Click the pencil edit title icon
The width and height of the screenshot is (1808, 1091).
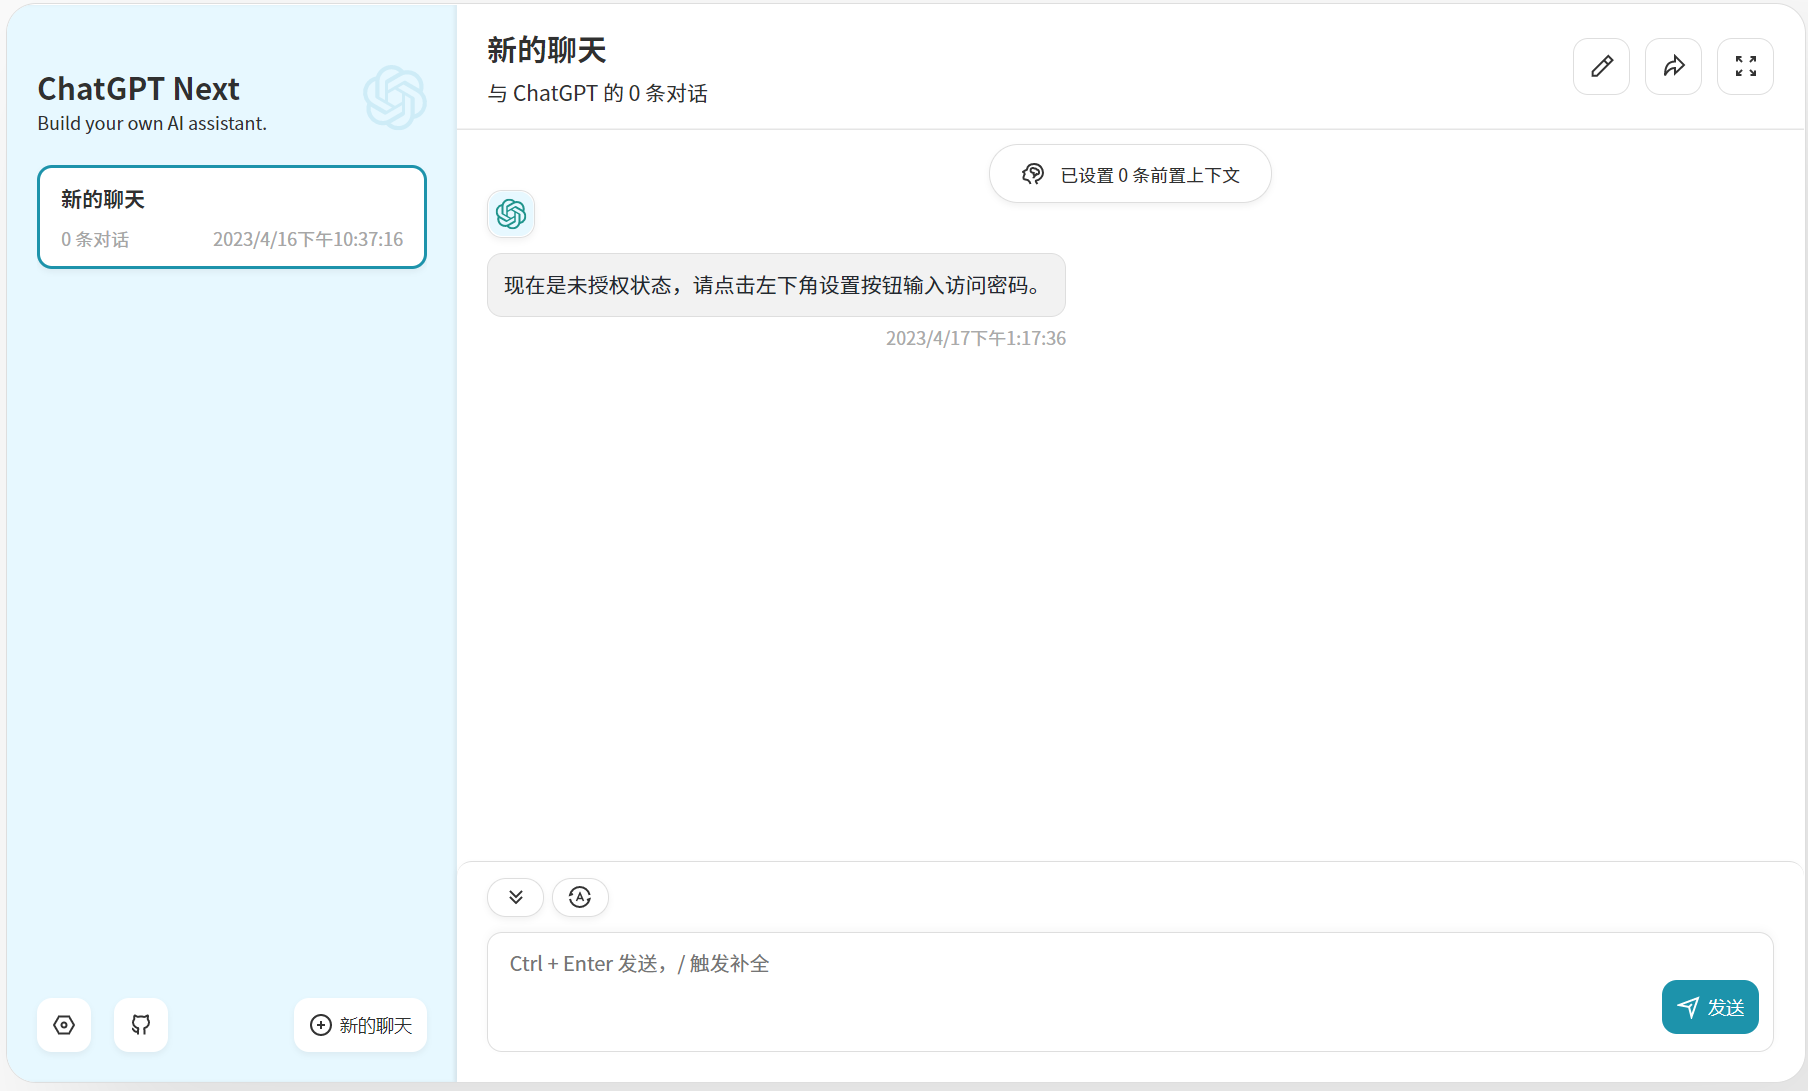point(1601,67)
